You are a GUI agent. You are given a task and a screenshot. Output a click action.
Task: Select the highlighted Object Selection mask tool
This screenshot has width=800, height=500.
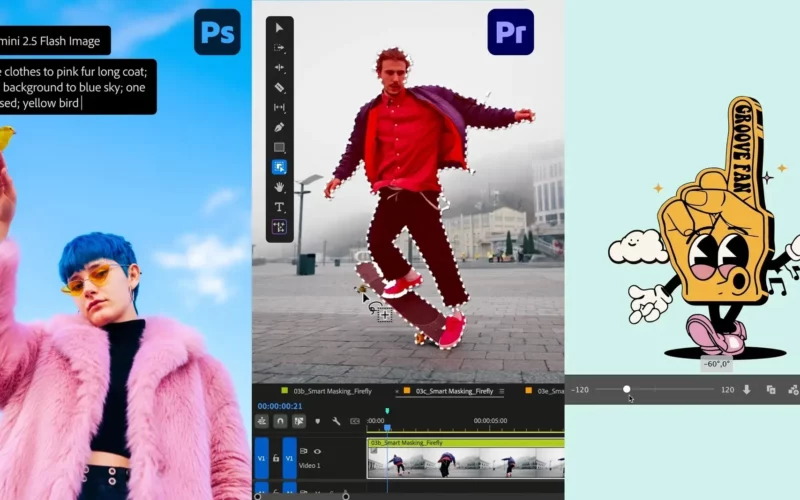(x=279, y=167)
